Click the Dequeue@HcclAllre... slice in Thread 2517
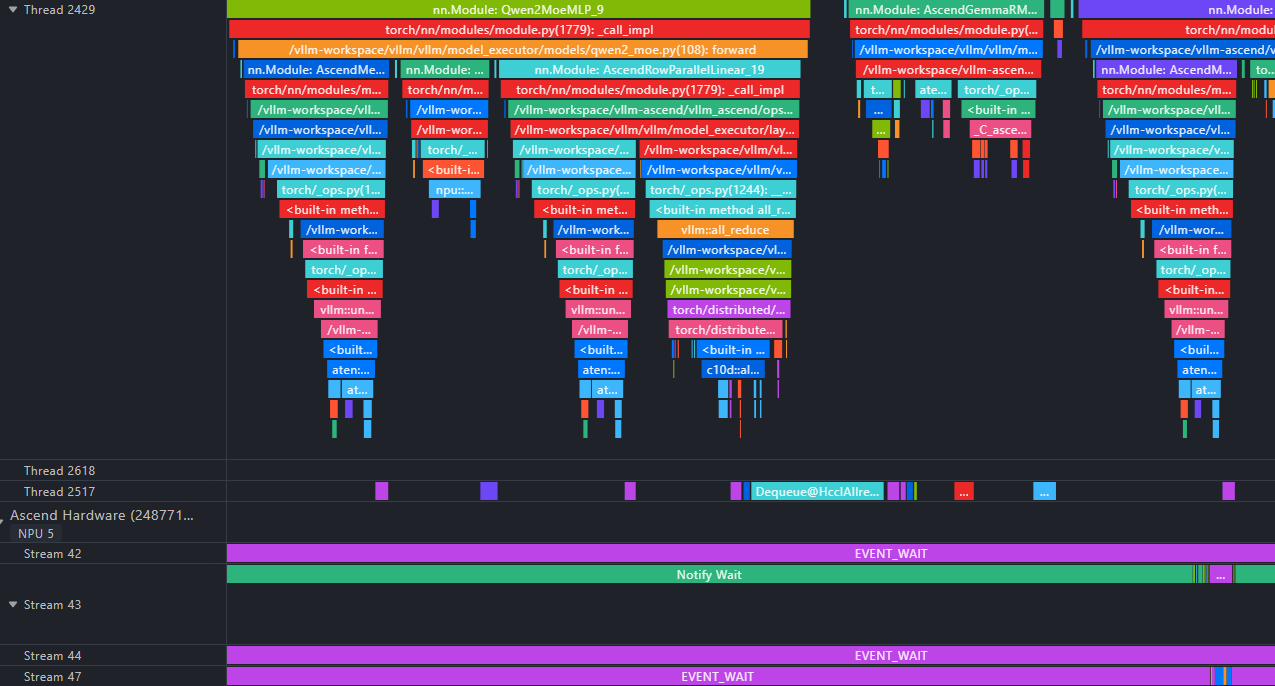The height and width of the screenshot is (686, 1275). point(817,491)
